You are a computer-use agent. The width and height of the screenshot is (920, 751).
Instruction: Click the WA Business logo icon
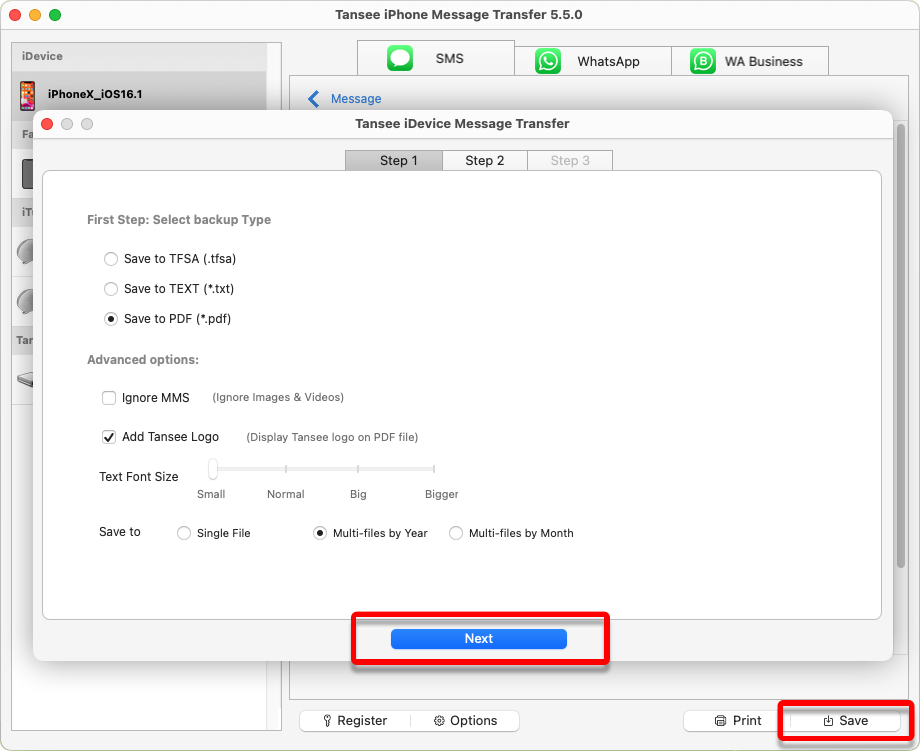click(702, 62)
